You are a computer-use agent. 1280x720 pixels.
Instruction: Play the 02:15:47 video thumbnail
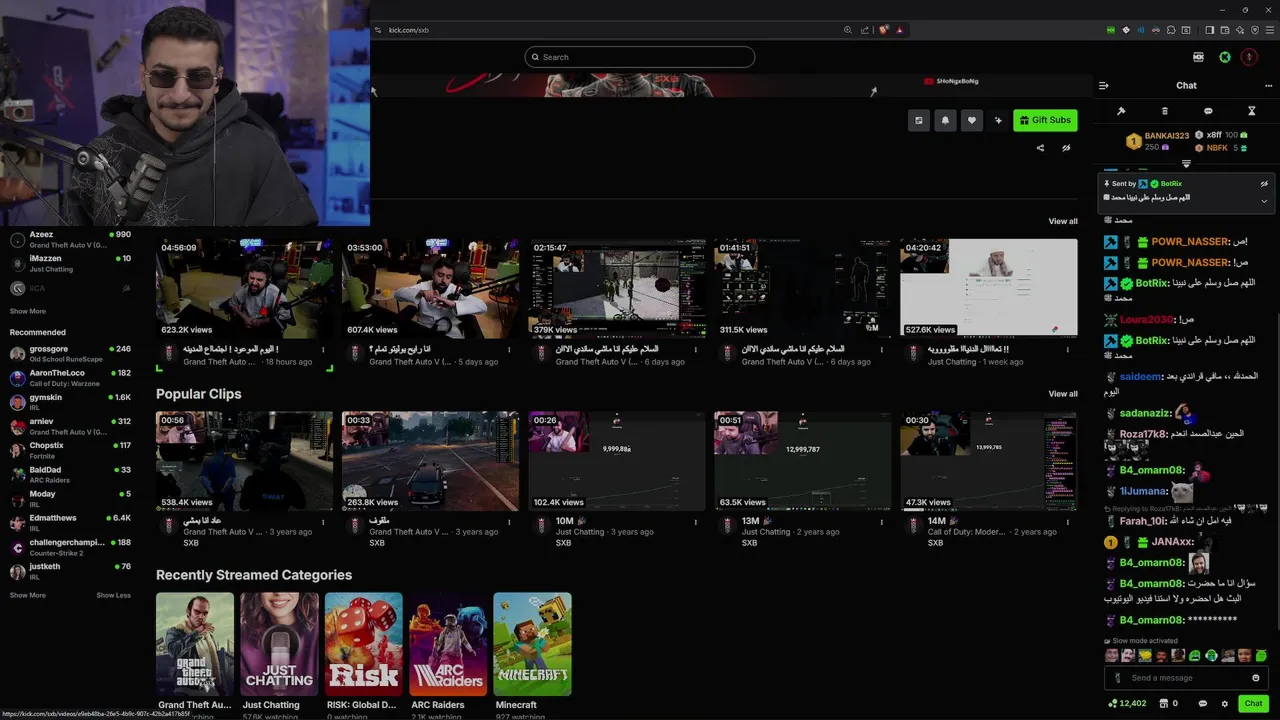click(x=617, y=288)
